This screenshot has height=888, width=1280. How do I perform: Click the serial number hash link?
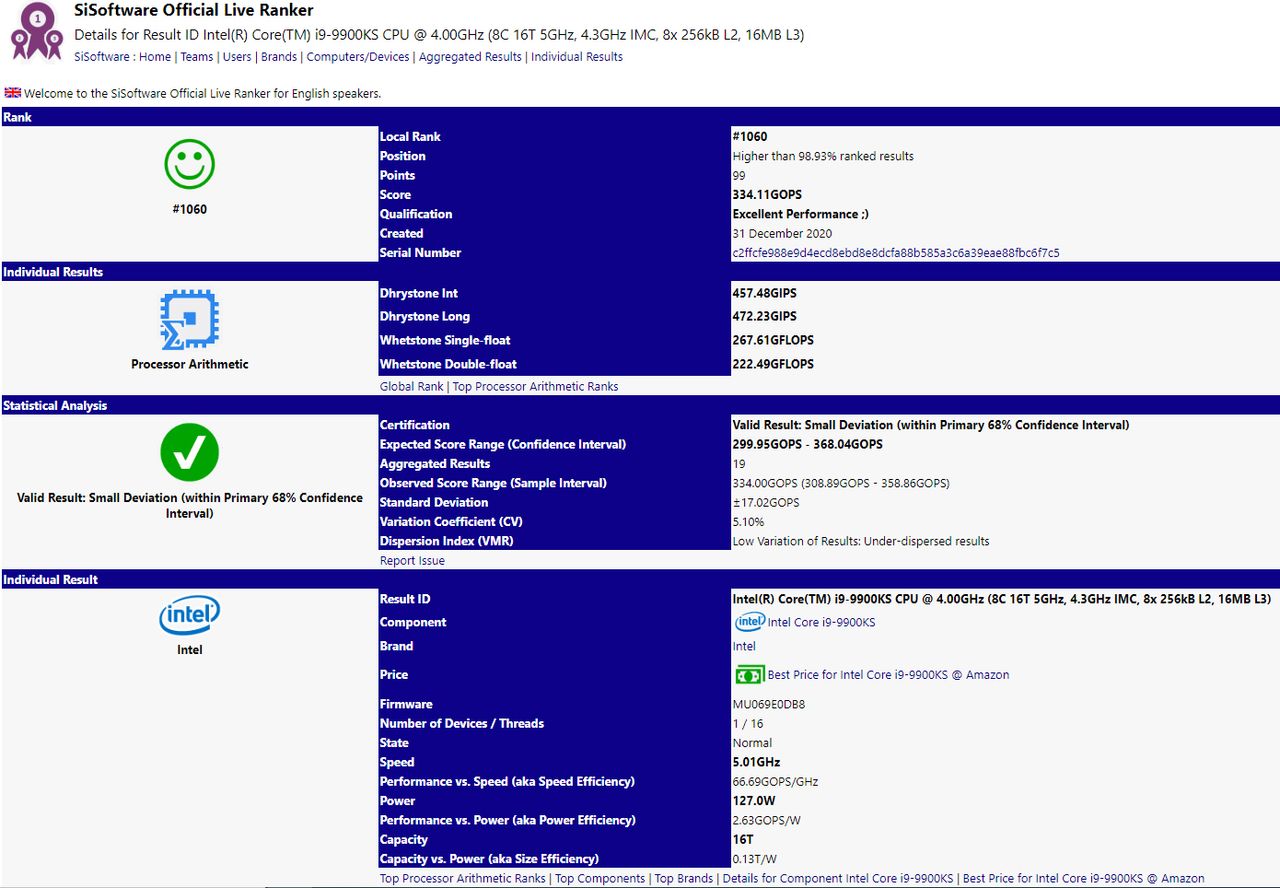[896, 253]
